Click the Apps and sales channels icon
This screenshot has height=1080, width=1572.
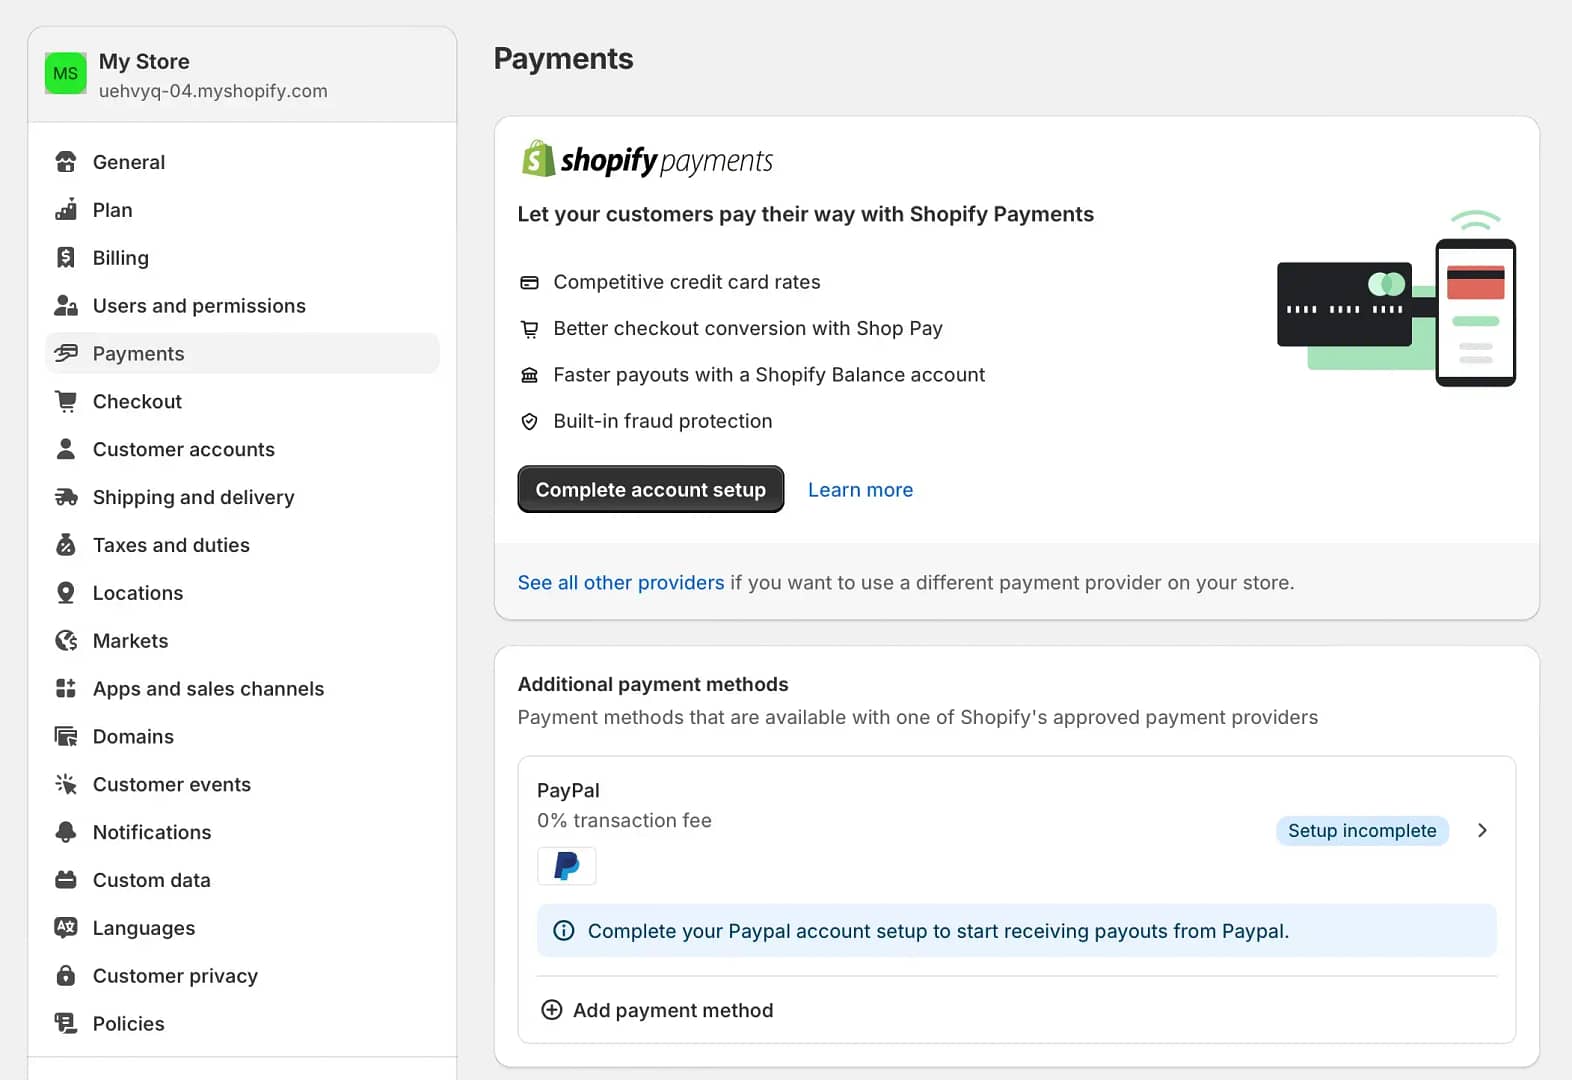(66, 689)
